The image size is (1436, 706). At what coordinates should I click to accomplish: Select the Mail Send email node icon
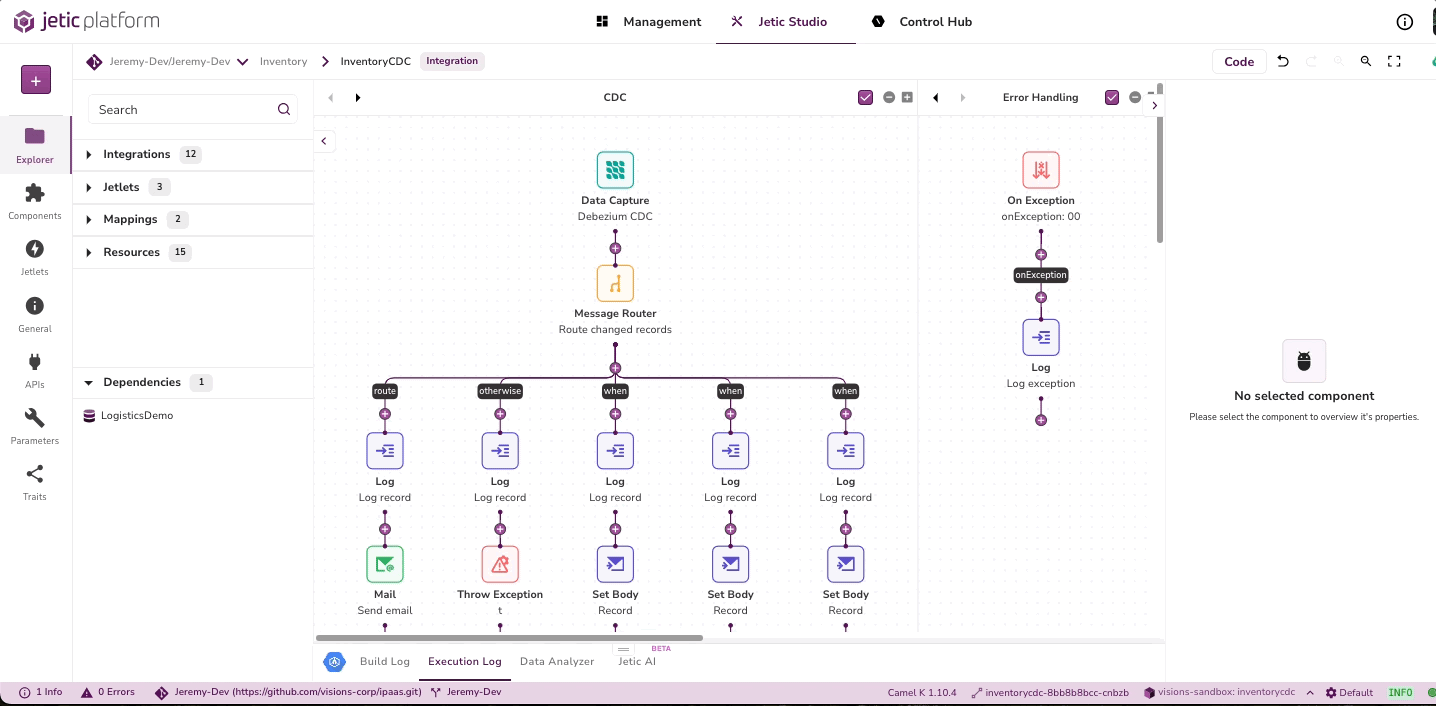[385, 564]
